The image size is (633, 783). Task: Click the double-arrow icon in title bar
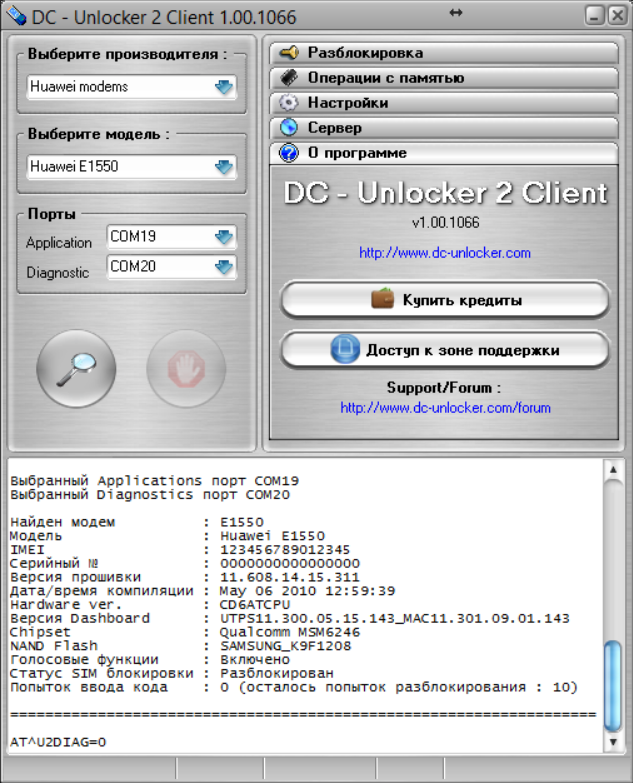click(456, 13)
